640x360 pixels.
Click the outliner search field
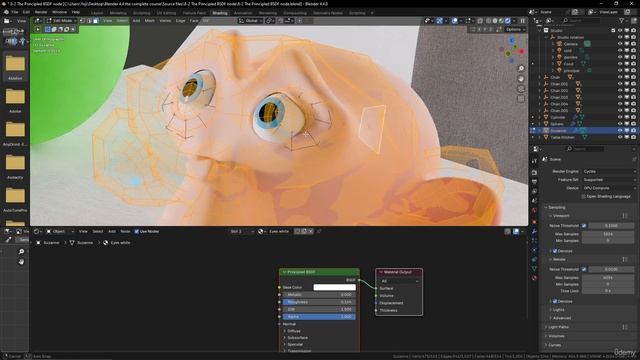tap(582, 20)
